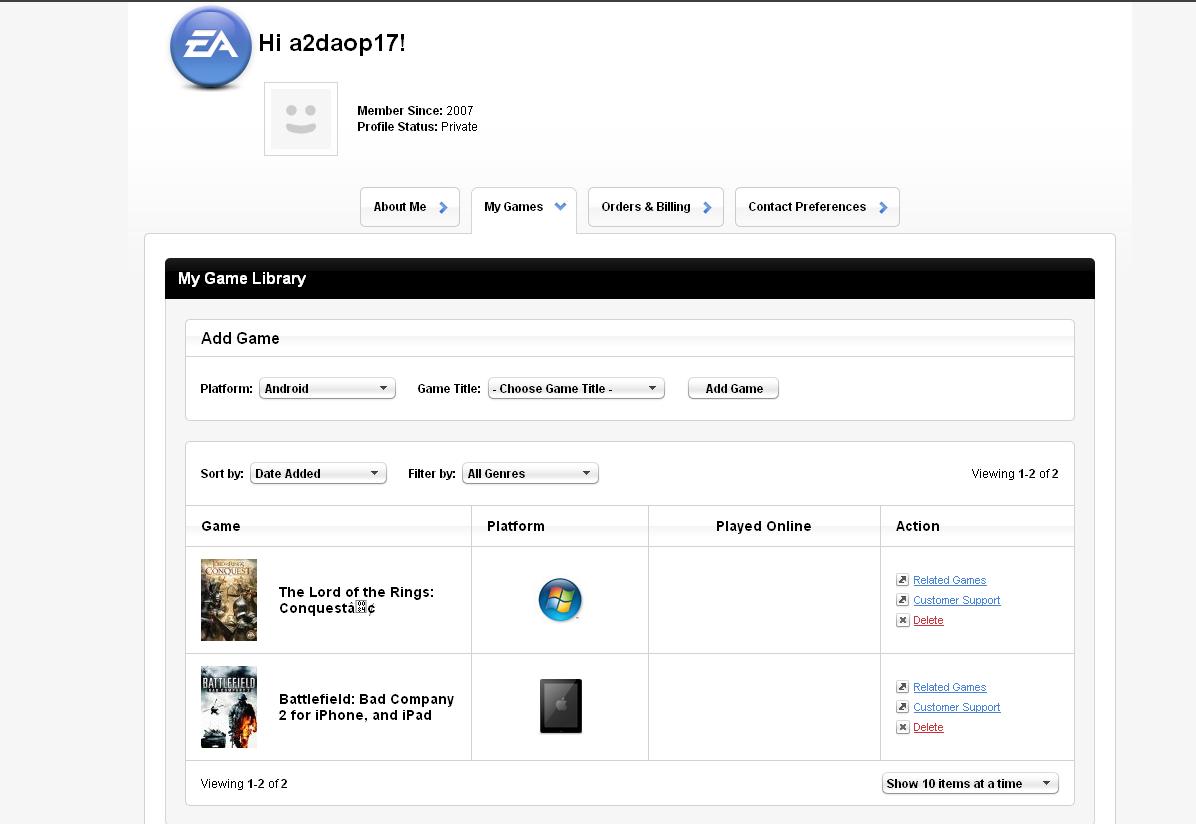1196x824 pixels.
Task: Click the Related Games icon for Lord of the Rings
Action: point(902,580)
